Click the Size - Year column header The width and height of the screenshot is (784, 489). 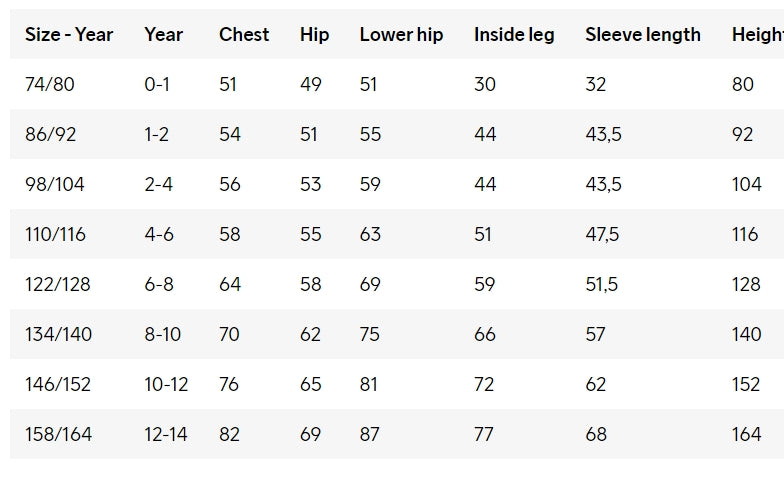point(69,34)
